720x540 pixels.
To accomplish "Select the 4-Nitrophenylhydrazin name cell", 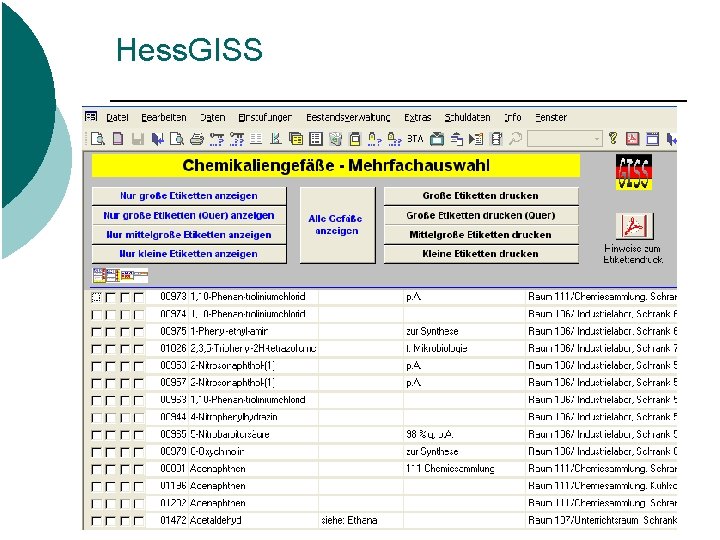I will tap(253, 417).
